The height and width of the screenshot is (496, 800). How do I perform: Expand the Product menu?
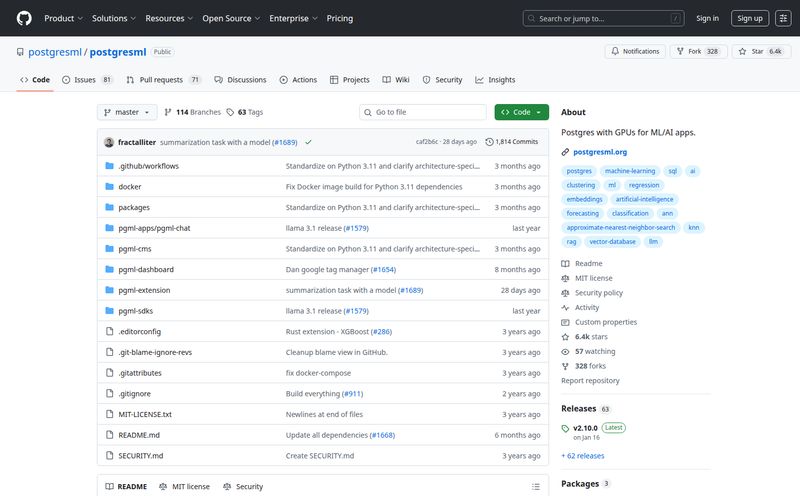coord(63,18)
